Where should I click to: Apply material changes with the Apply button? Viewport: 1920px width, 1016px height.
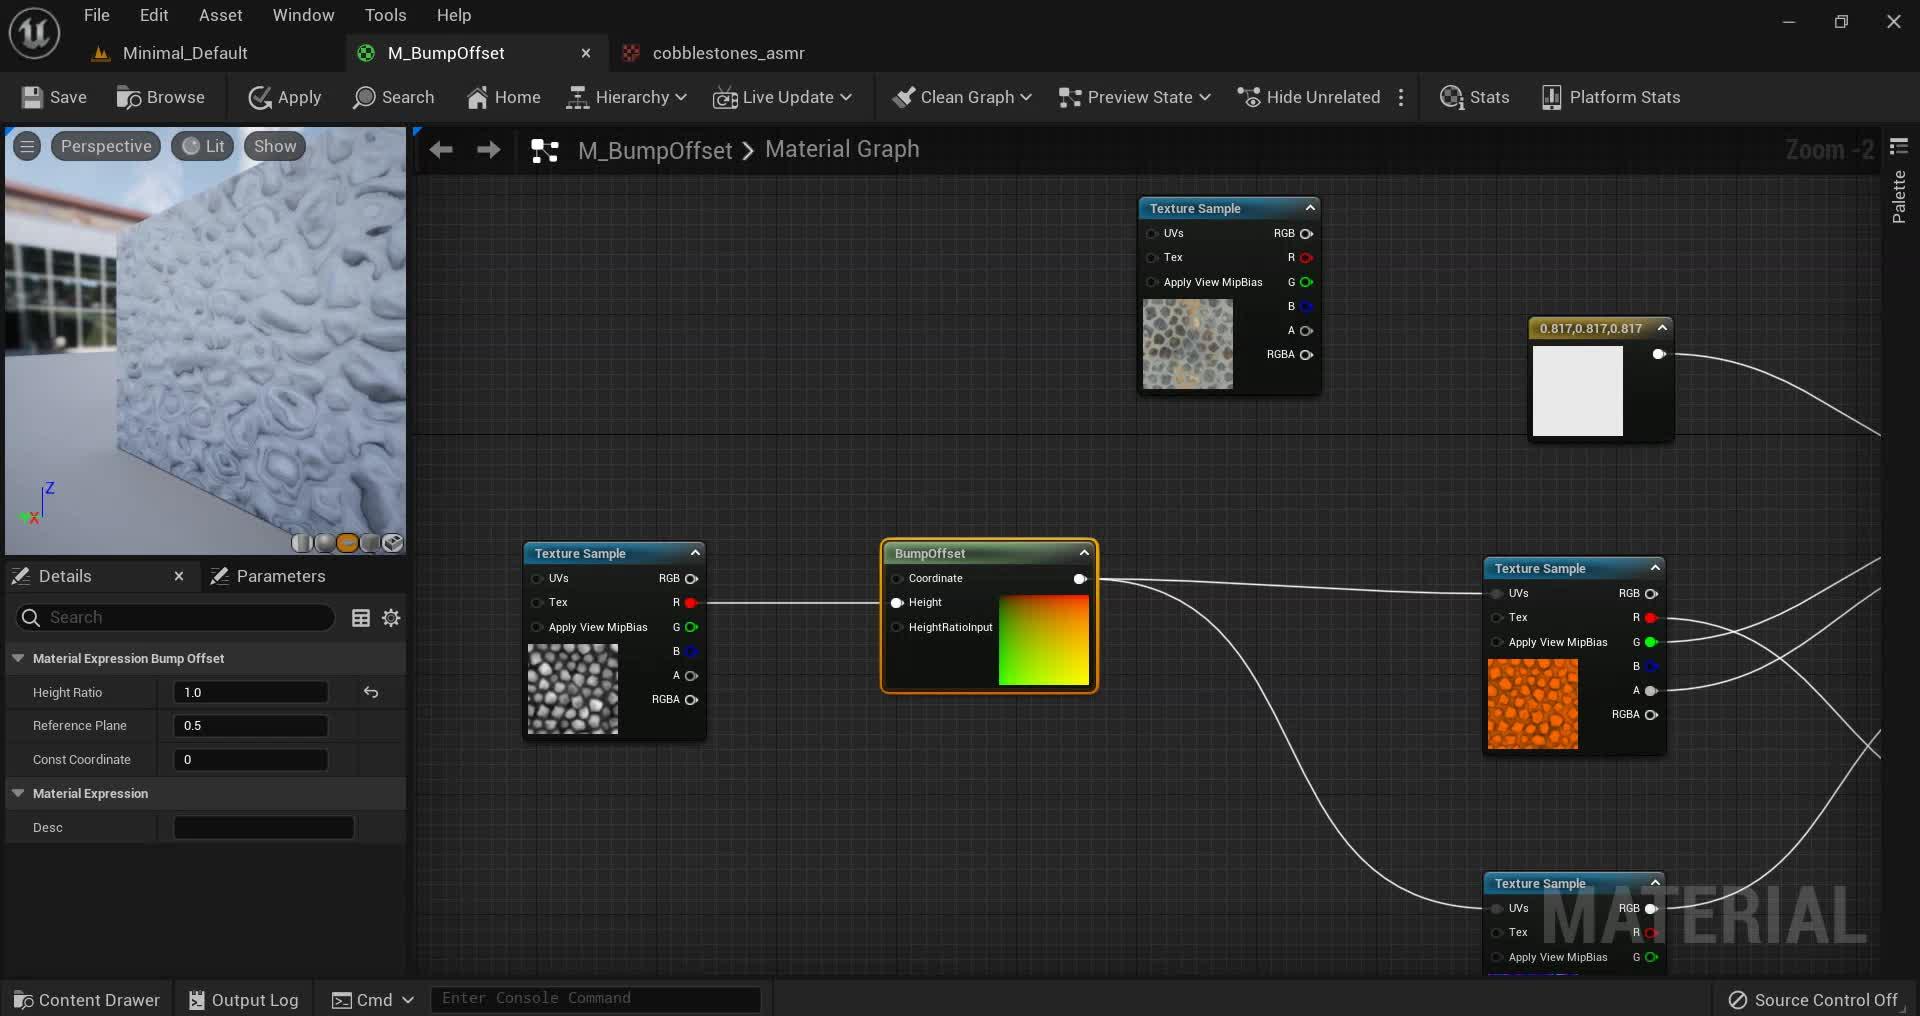(285, 97)
